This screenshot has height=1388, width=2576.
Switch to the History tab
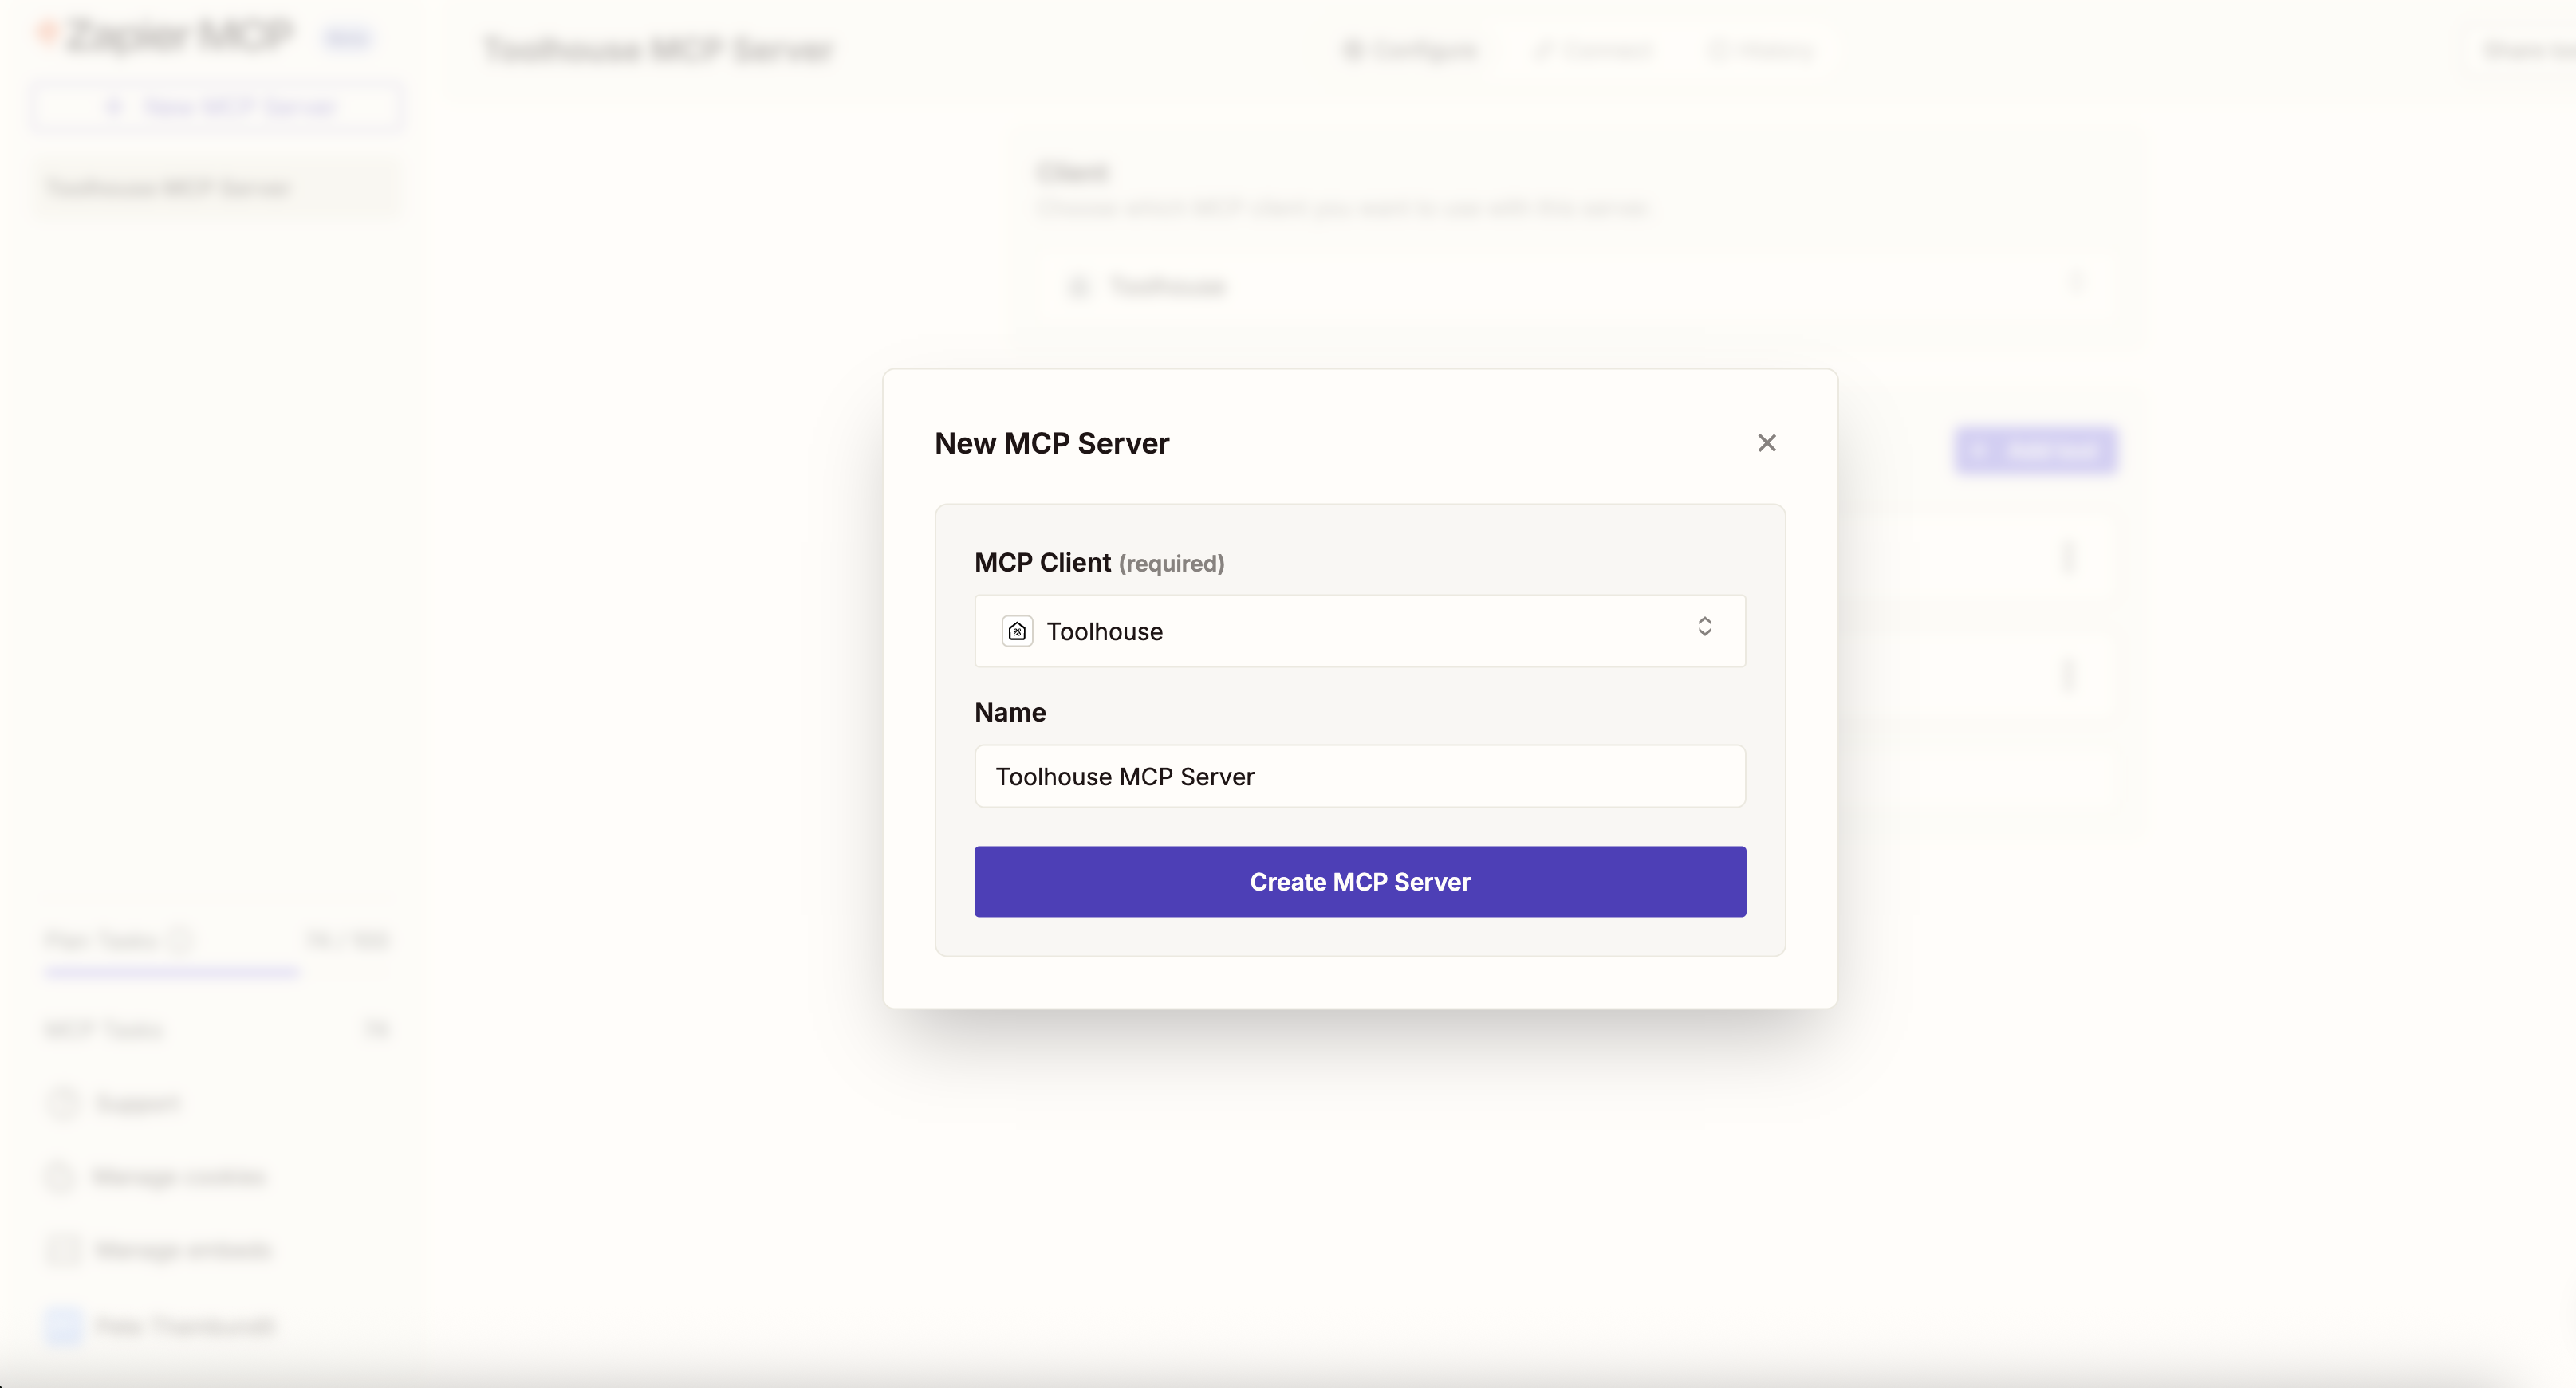click(x=1761, y=50)
